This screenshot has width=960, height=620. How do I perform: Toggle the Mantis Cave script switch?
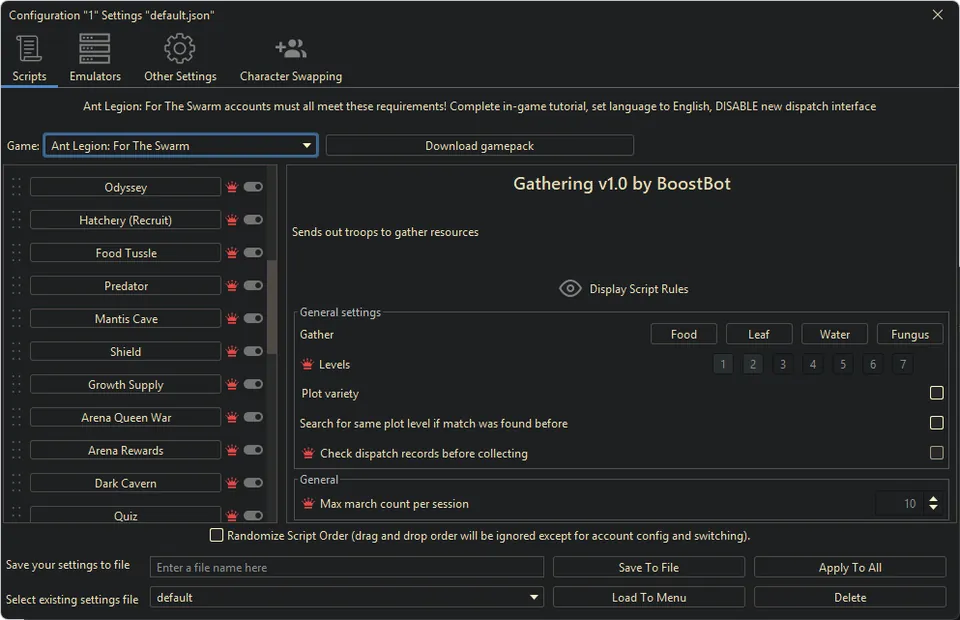click(x=253, y=318)
